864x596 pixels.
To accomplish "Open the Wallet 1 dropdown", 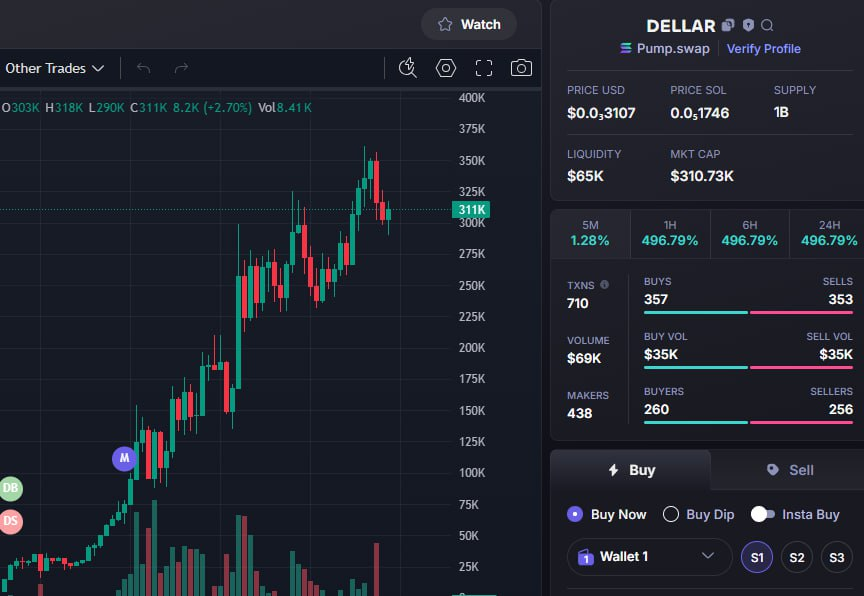I will tap(649, 557).
